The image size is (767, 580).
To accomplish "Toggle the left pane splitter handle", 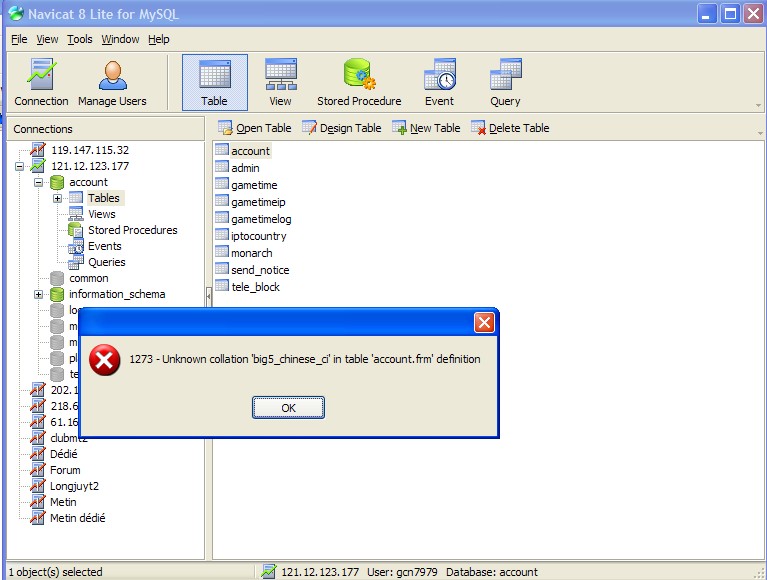I will (209, 296).
